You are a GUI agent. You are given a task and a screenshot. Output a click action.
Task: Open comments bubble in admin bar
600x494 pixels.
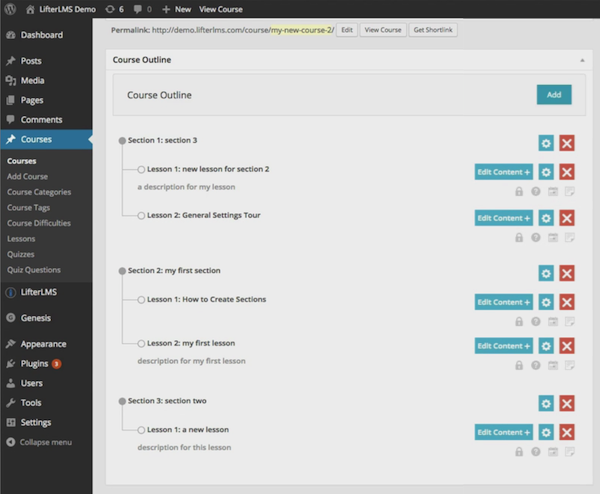click(x=142, y=9)
